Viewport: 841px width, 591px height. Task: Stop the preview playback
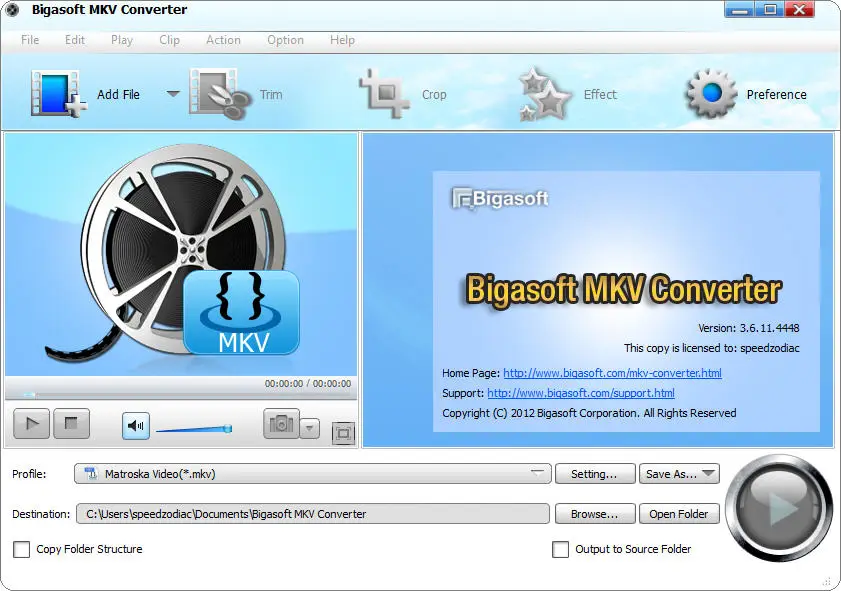[71, 424]
